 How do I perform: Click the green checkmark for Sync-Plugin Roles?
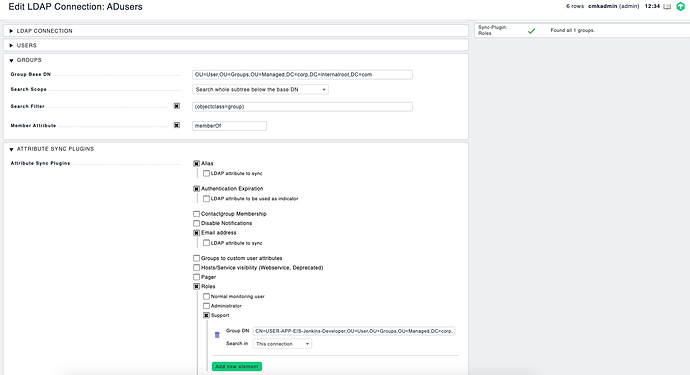(x=532, y=31)
